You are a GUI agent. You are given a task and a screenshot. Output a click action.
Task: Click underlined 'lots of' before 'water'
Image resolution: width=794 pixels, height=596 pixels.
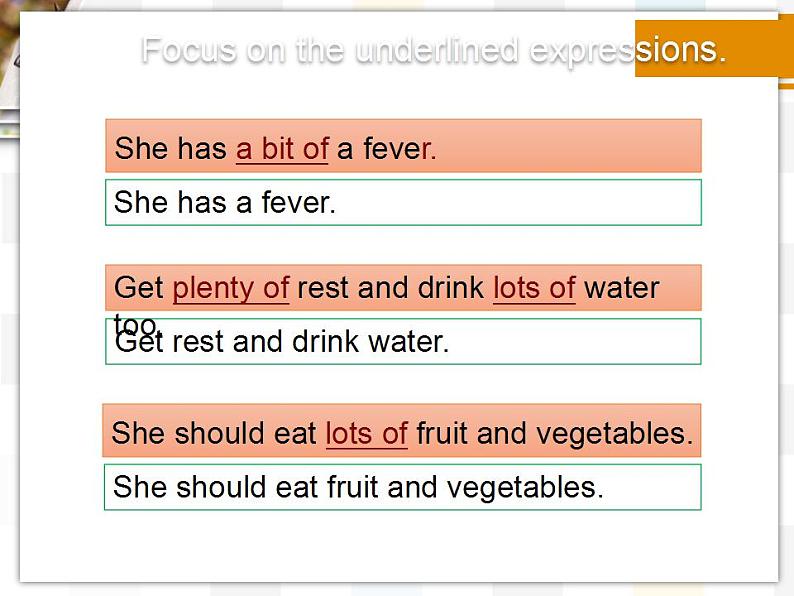coord(534,288)
